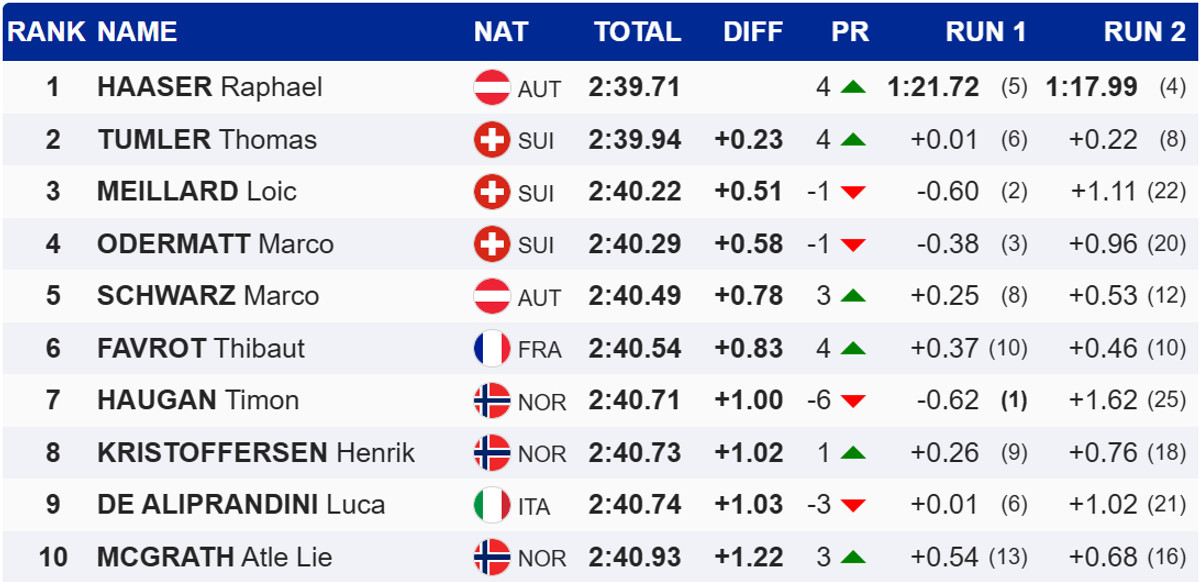Click Swiss flag icon beside Tumler
1200x582 pixels.
(491, 140)
